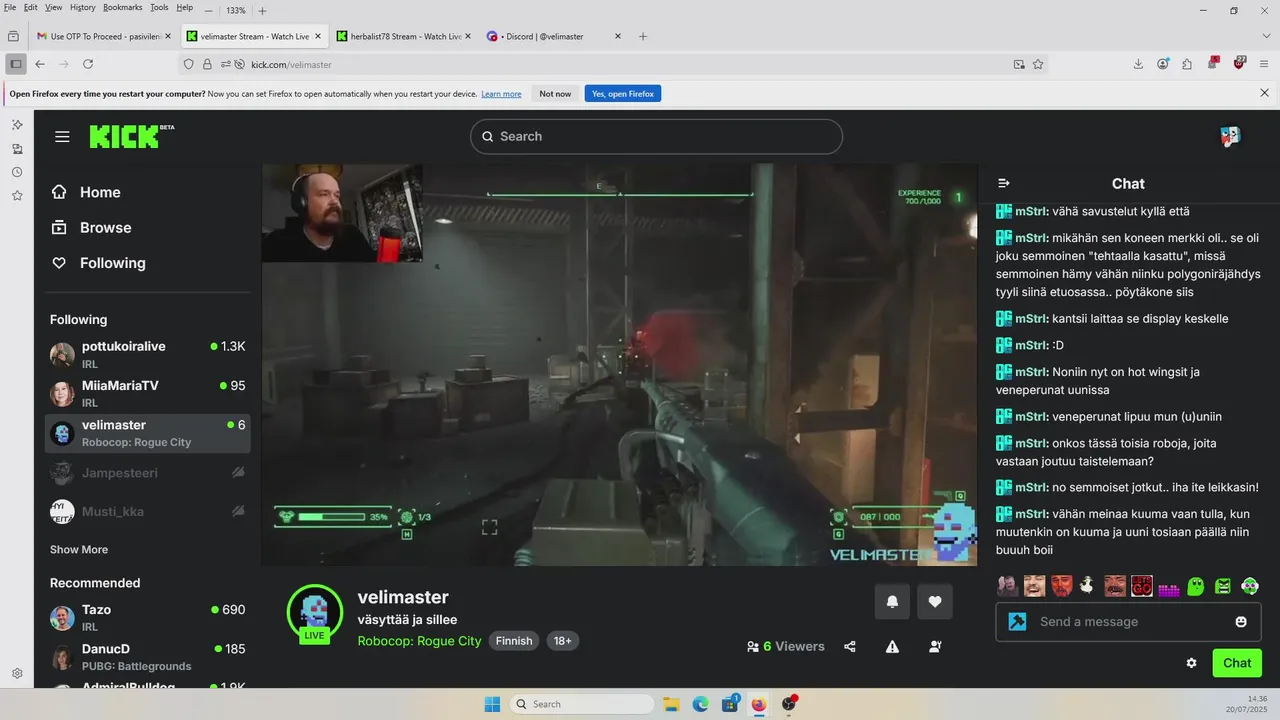Open the Firefox history sidebar icon
Viewport: 1280px width, 720px height.
17,172
